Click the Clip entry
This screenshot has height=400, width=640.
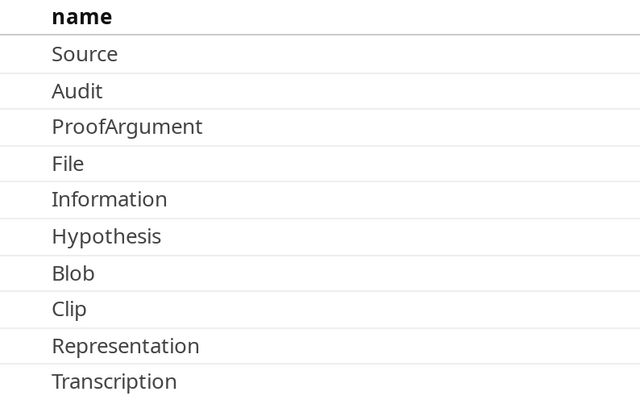(69, 309)
